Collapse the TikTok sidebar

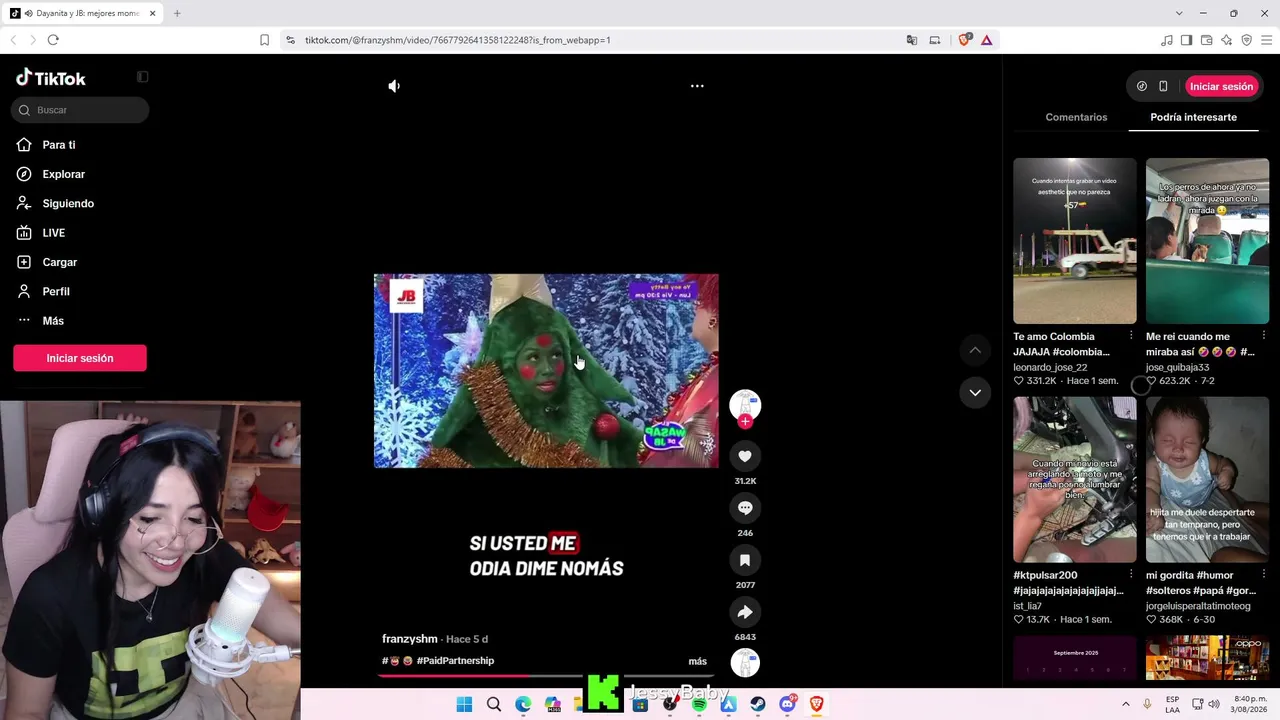142,77
